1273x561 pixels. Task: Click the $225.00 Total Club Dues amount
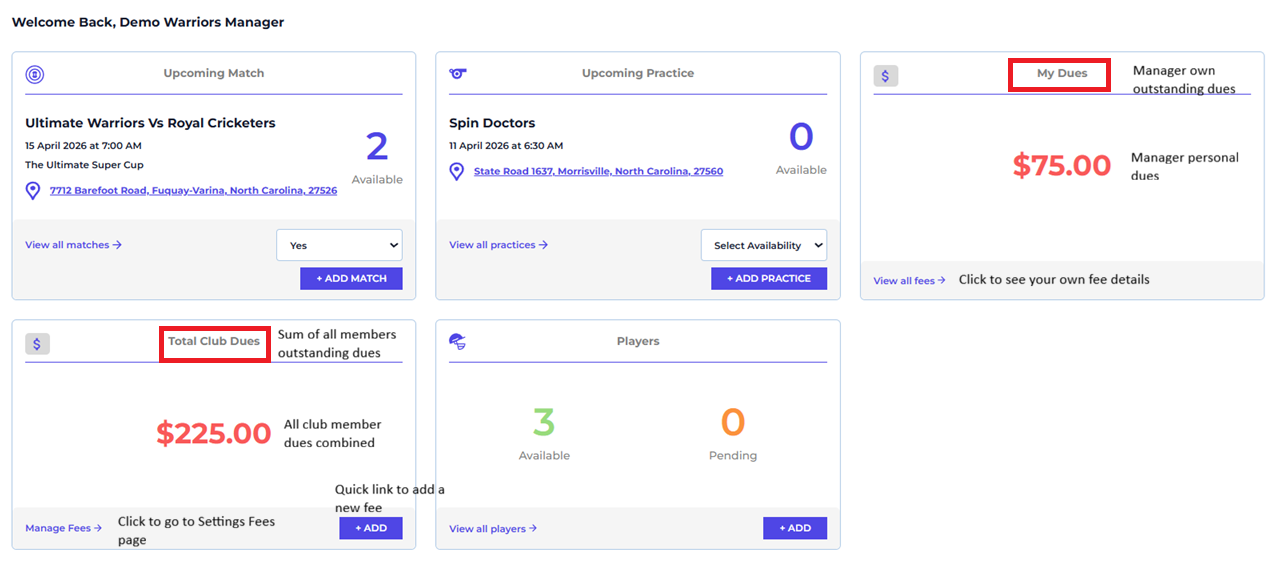point(213,433)
